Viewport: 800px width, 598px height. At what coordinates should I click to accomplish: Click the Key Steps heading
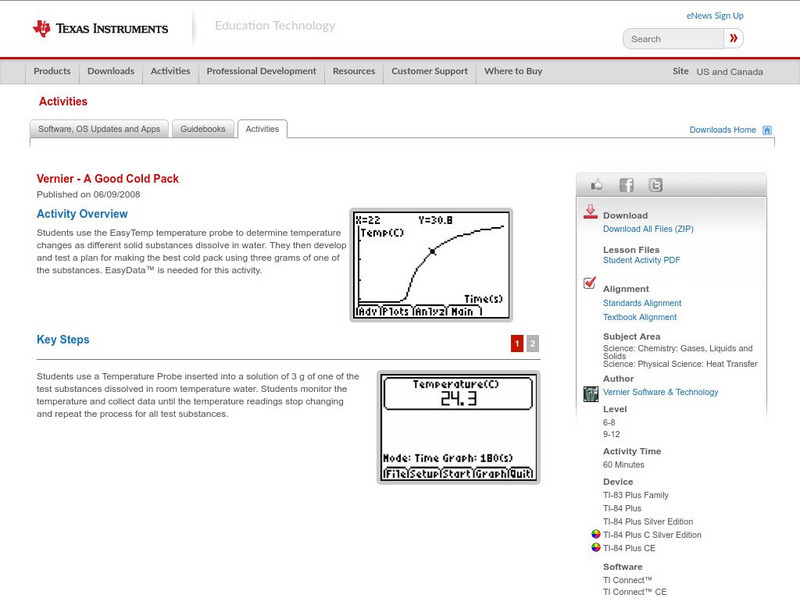pos(63,339)
